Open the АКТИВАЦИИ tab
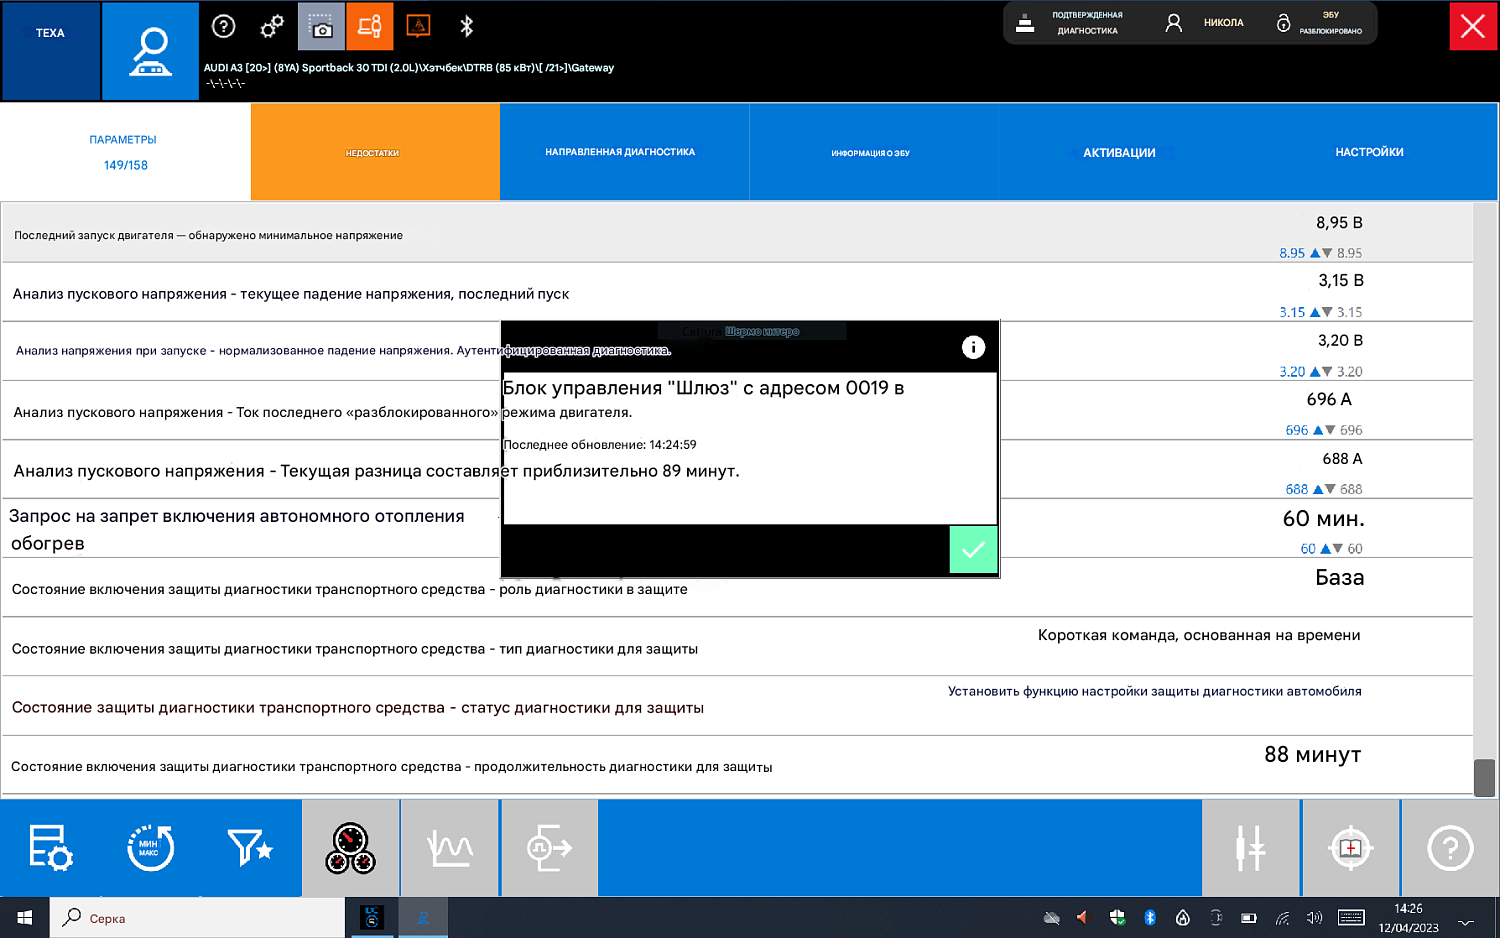The image size is (1500, 938). 1119,153
